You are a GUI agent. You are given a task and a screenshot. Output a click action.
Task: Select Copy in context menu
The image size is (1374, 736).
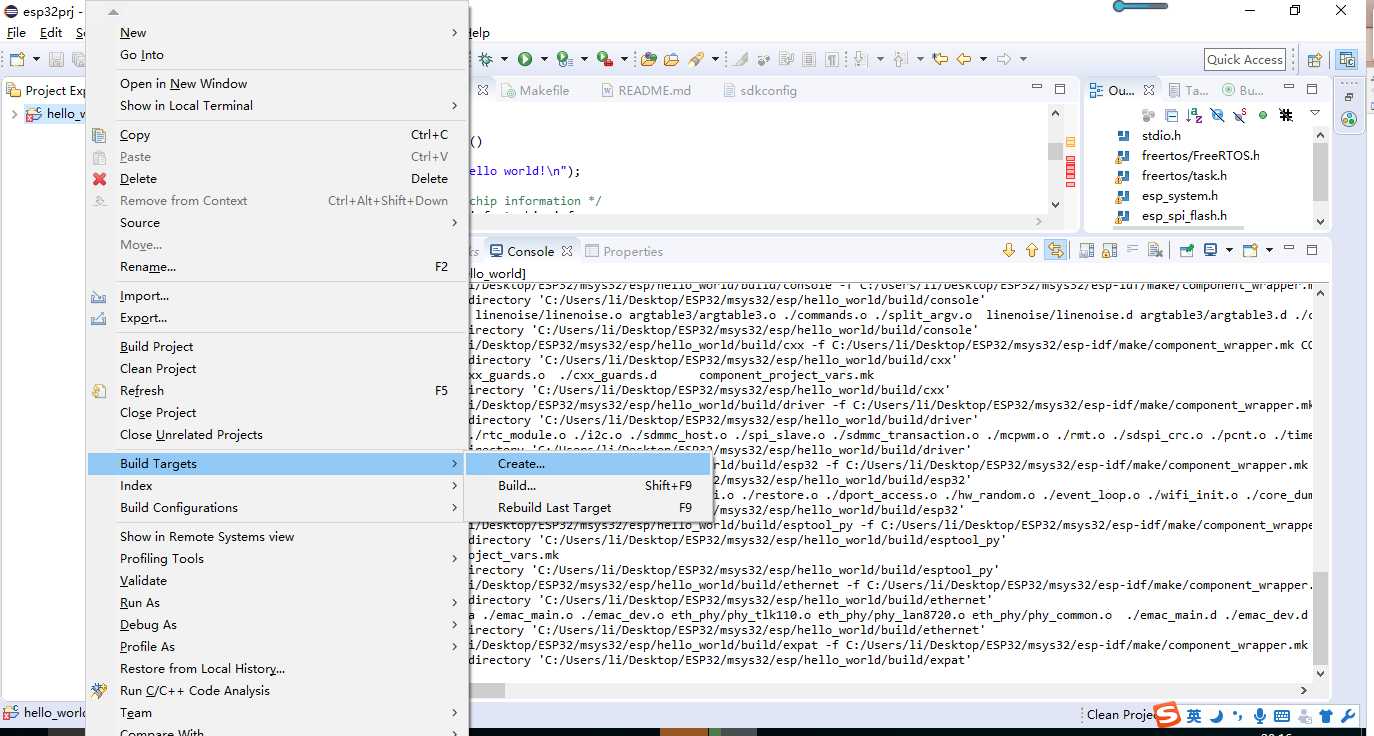point(277,135)
